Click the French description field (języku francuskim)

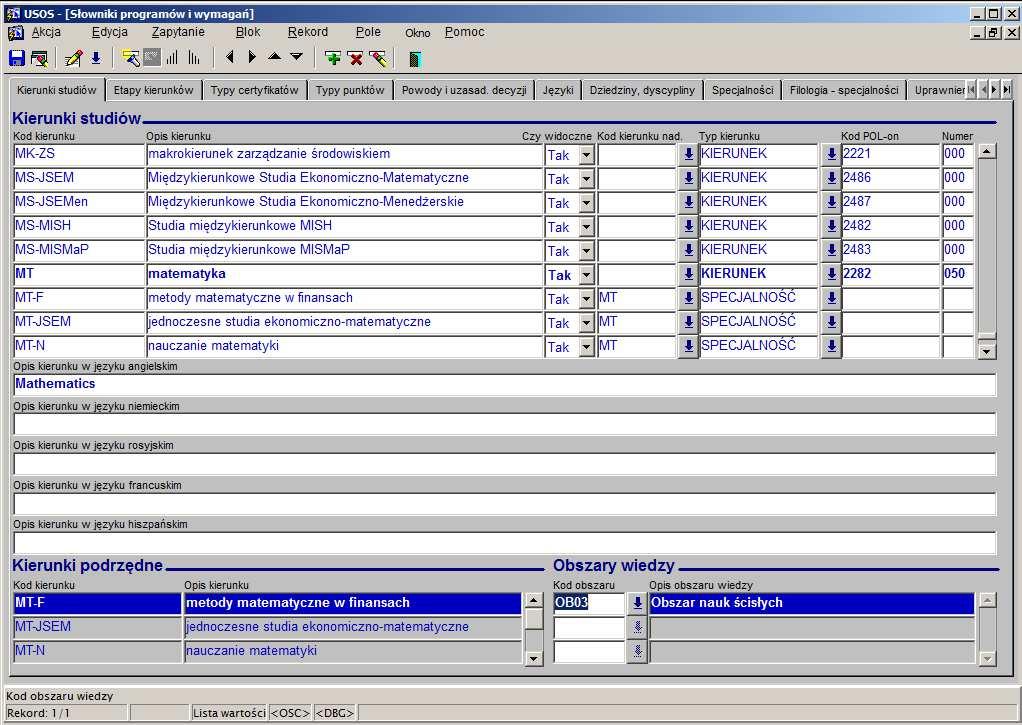(504, 503)
